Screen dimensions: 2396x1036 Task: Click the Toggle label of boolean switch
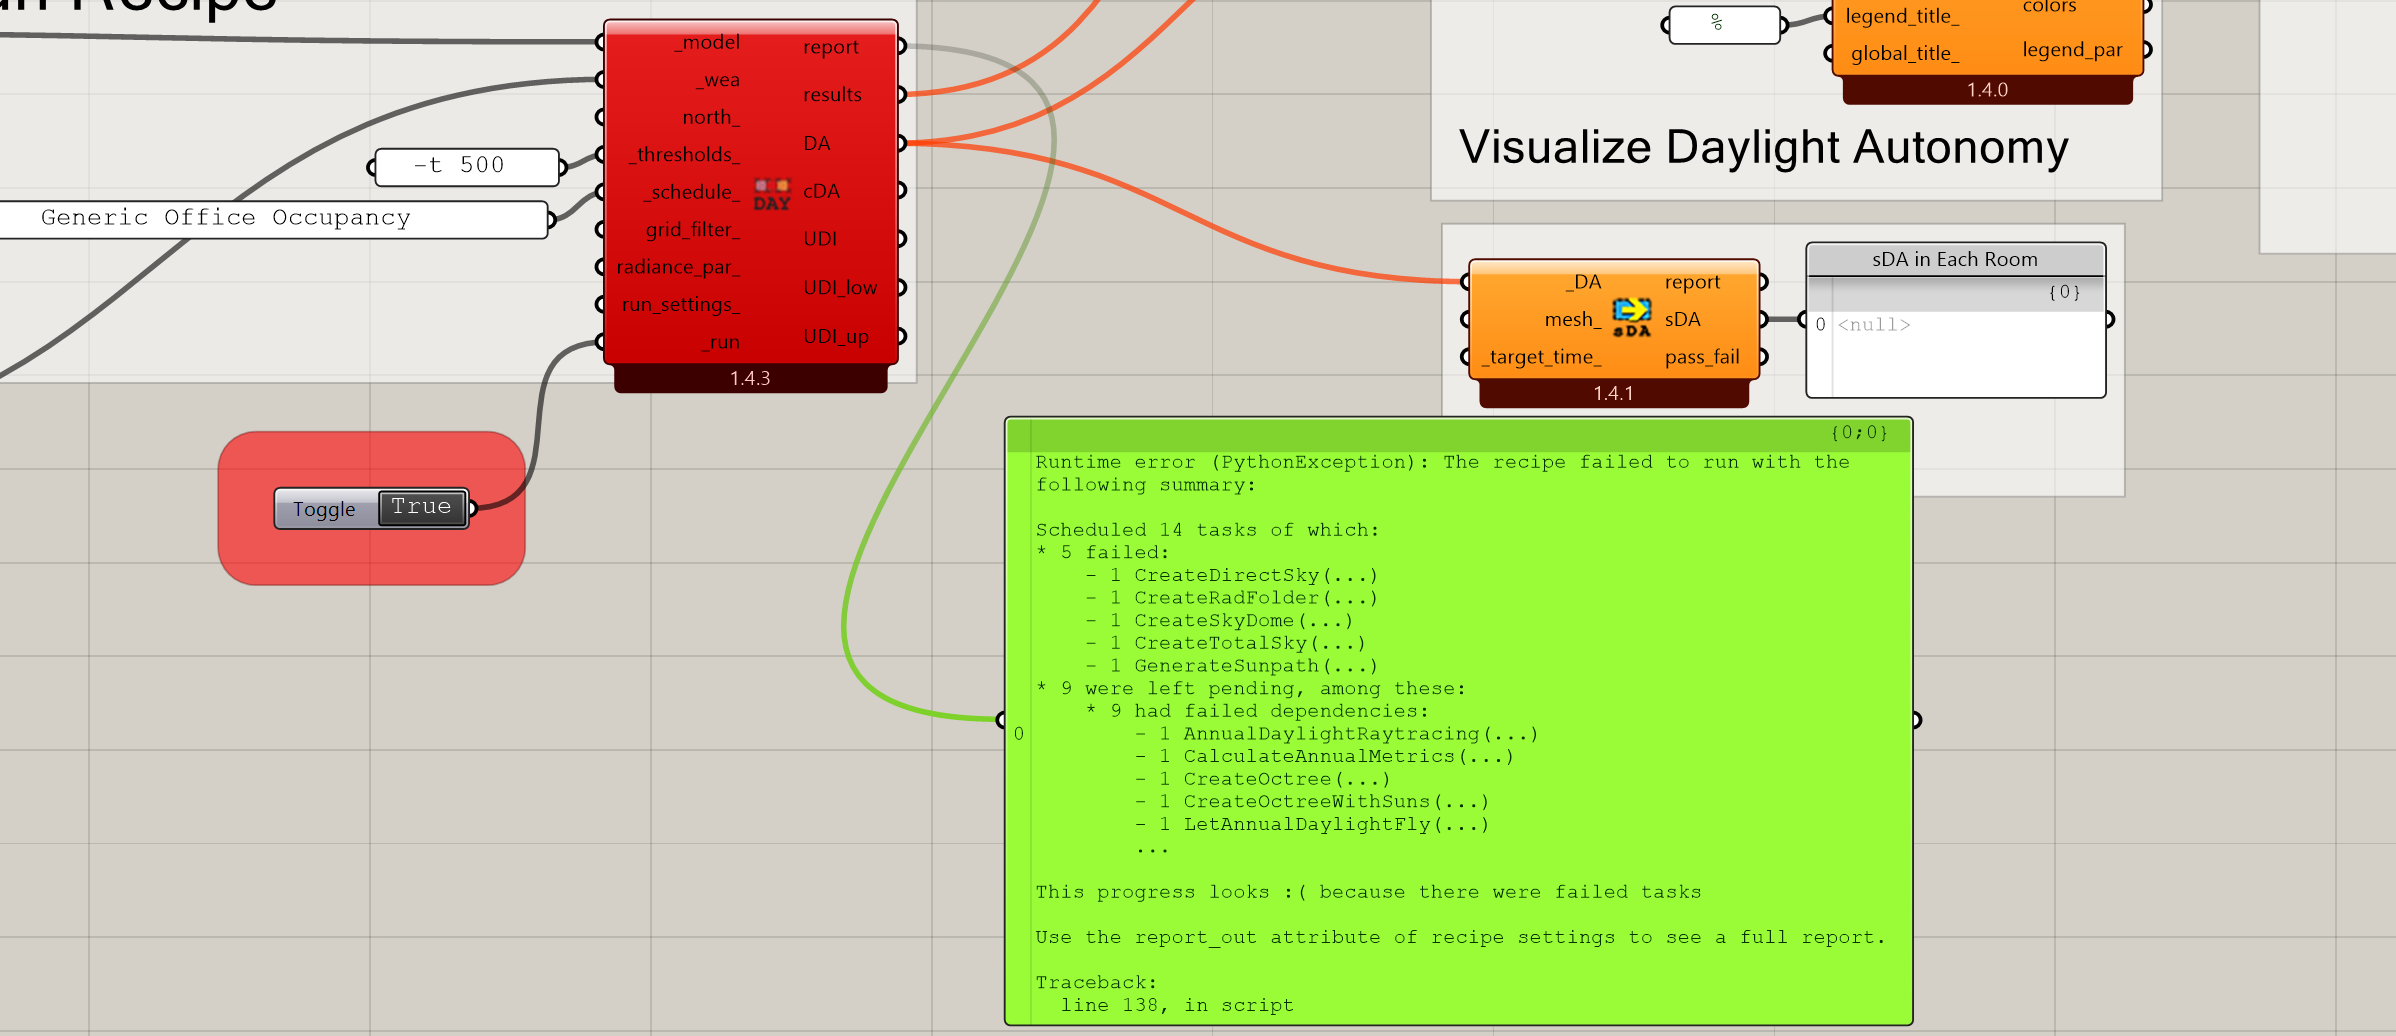point(324,509)
